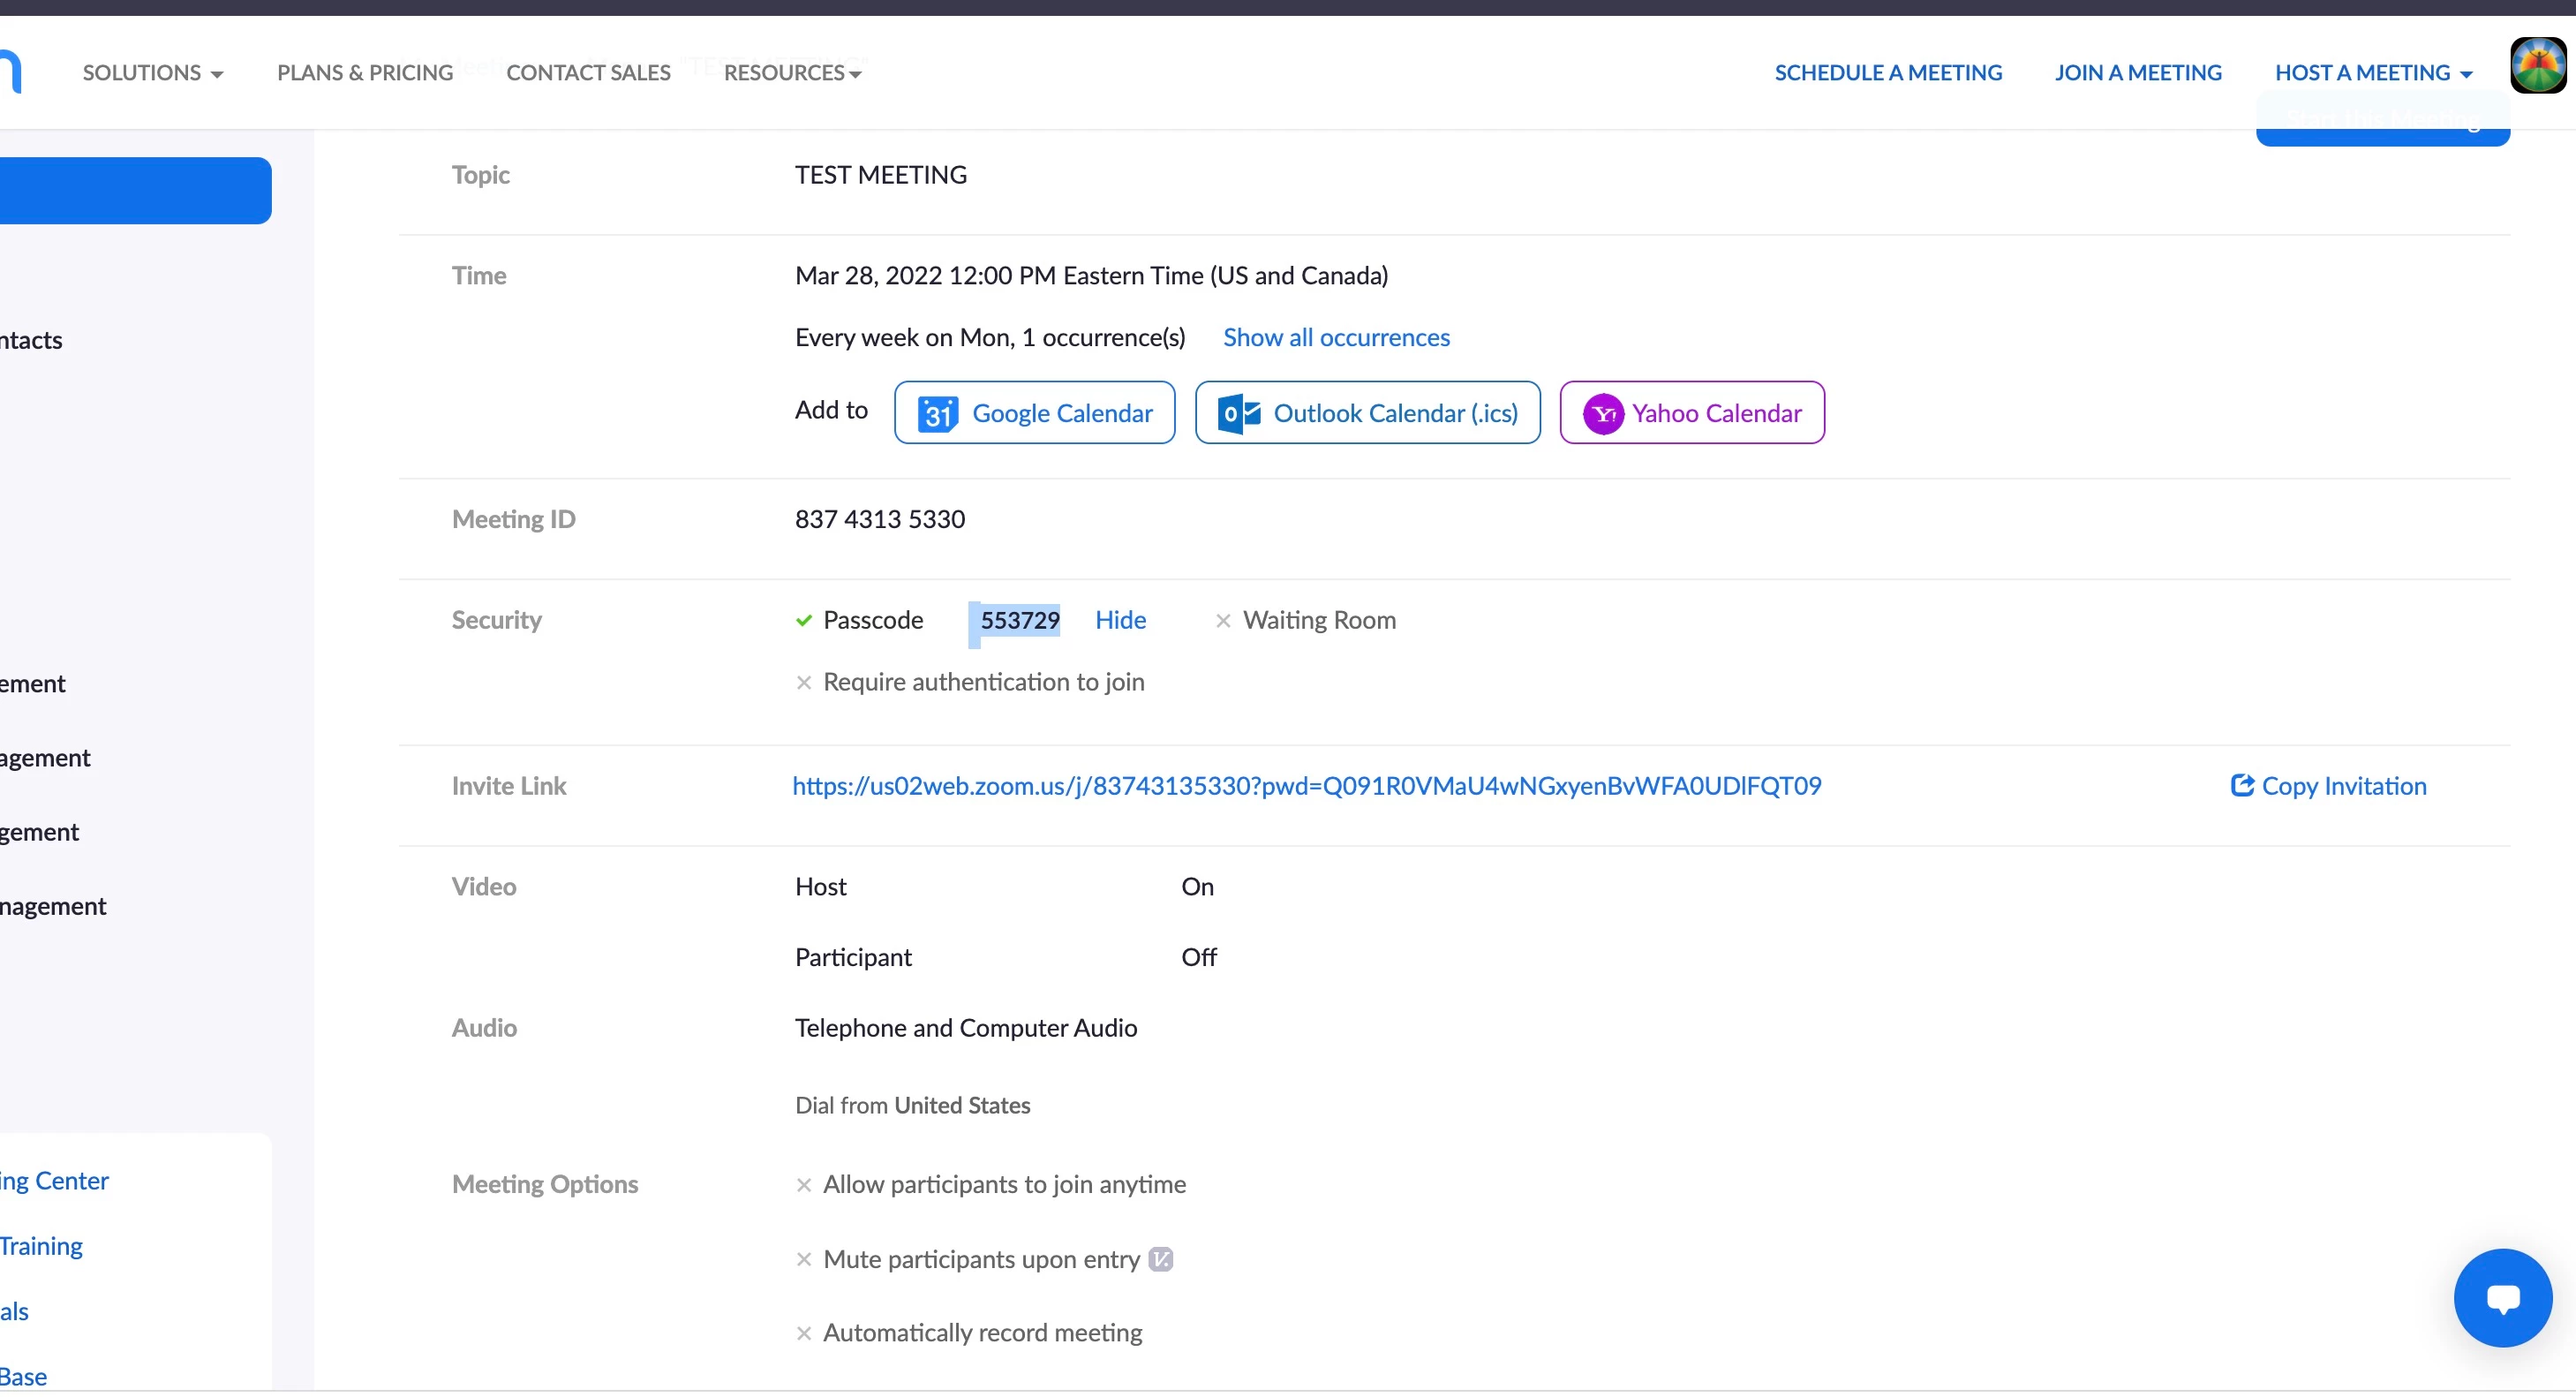This screenshot has height=1397, width=2576.
Task: Open the Host a Meeting dropdown
Action: [2372, 73]
